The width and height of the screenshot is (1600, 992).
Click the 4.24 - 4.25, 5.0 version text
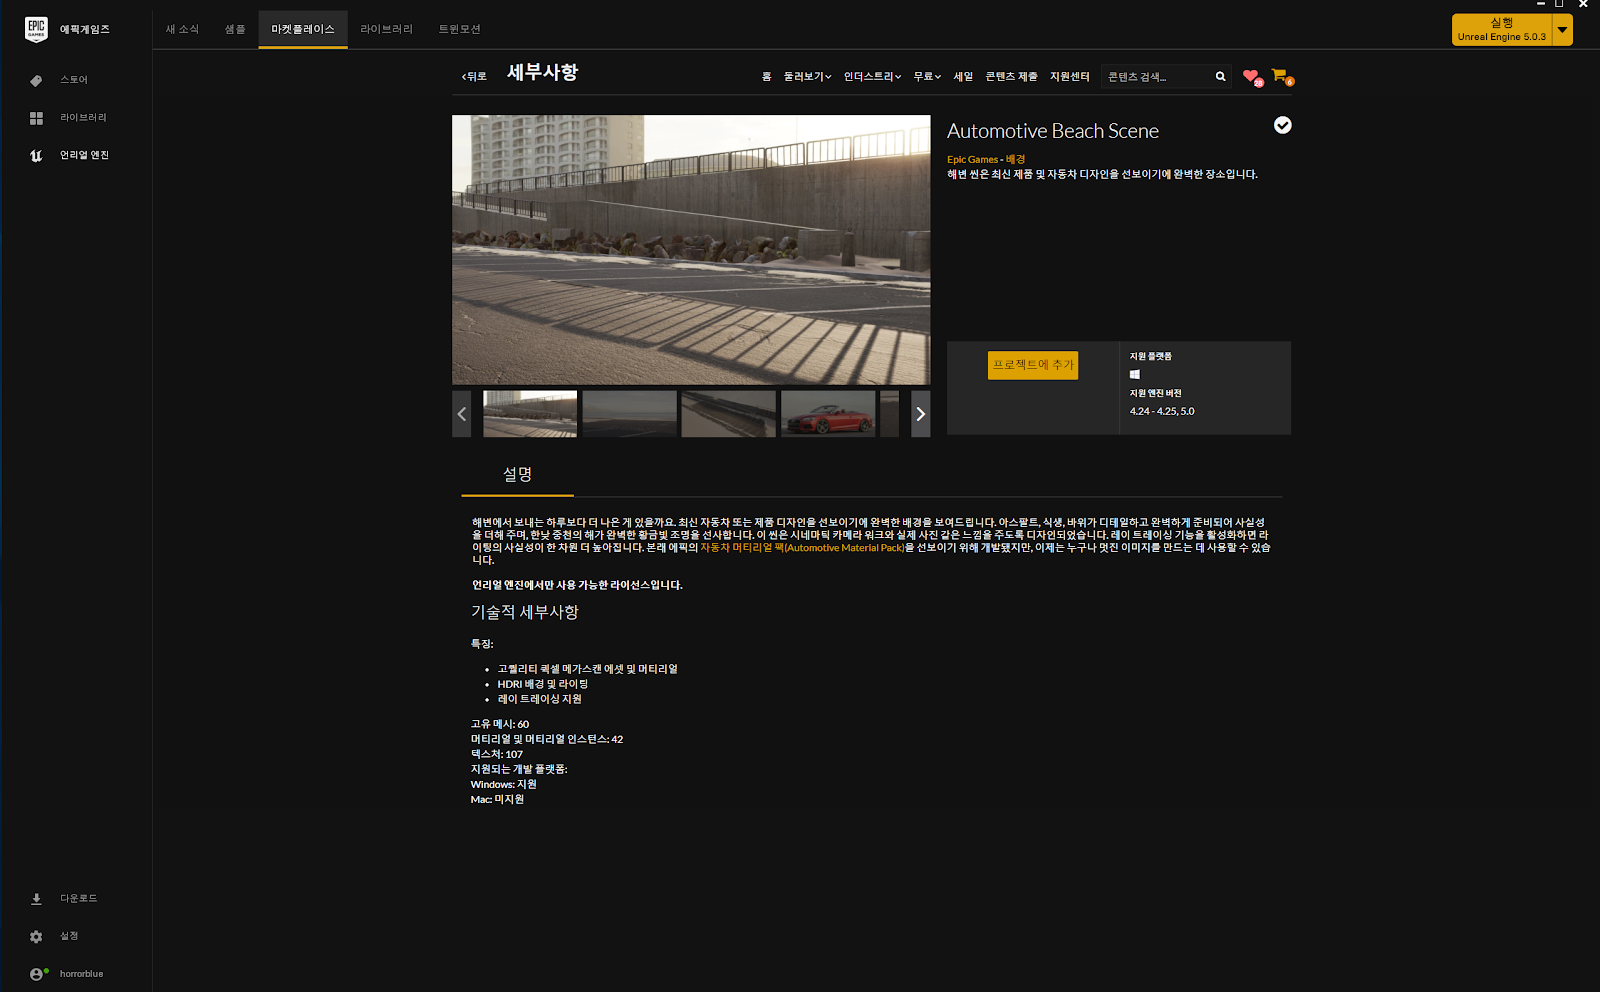(1162, 412)
